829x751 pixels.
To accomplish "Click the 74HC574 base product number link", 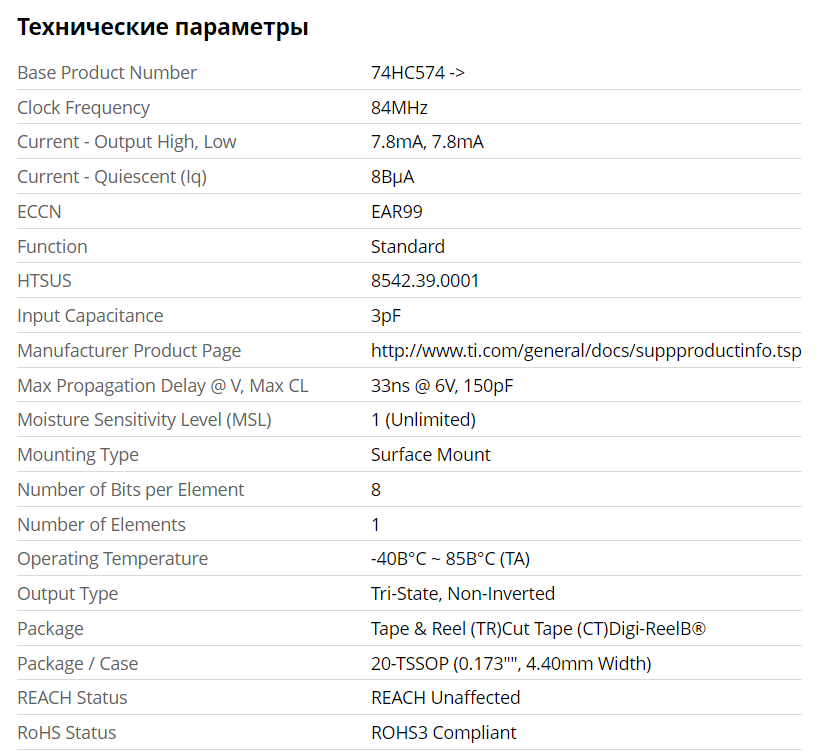I will pos(417,73).
